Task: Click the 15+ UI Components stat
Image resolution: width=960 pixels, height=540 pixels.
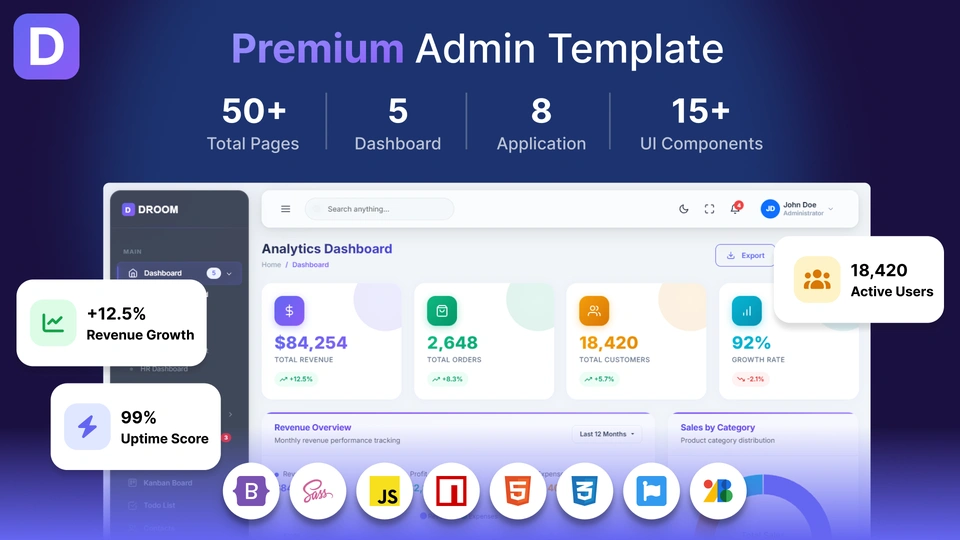Action: pyautogui.click(x=701, y=123)
